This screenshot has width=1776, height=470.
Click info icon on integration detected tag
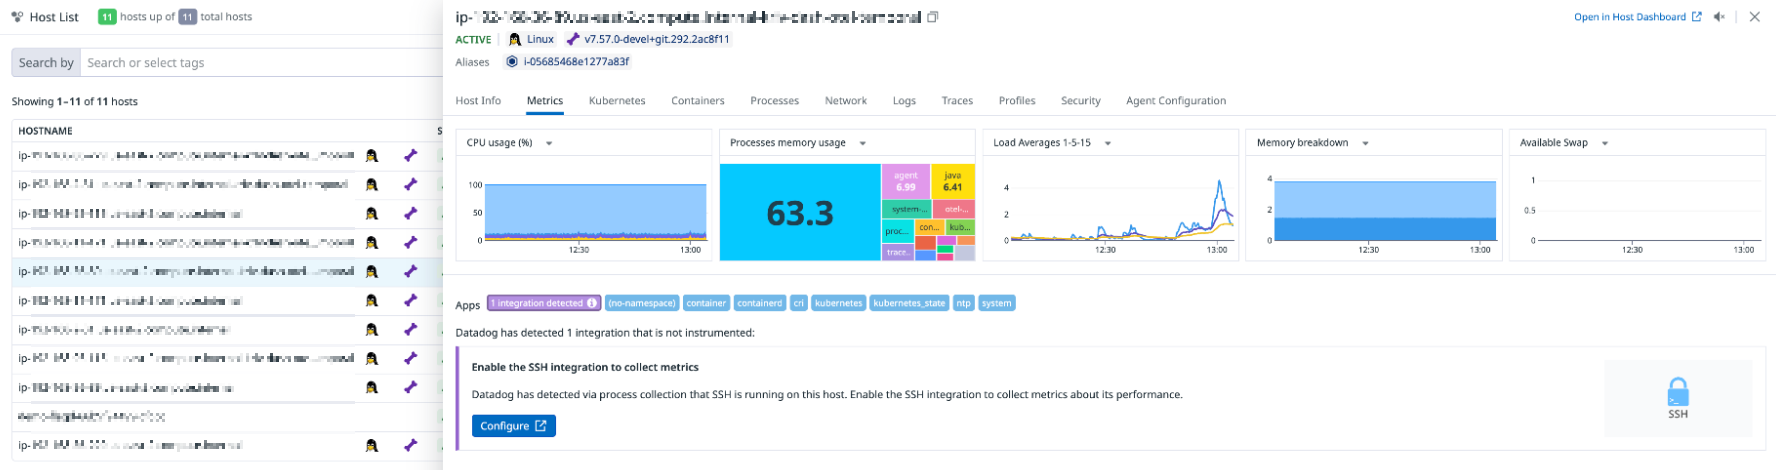[x=592, y=303]
